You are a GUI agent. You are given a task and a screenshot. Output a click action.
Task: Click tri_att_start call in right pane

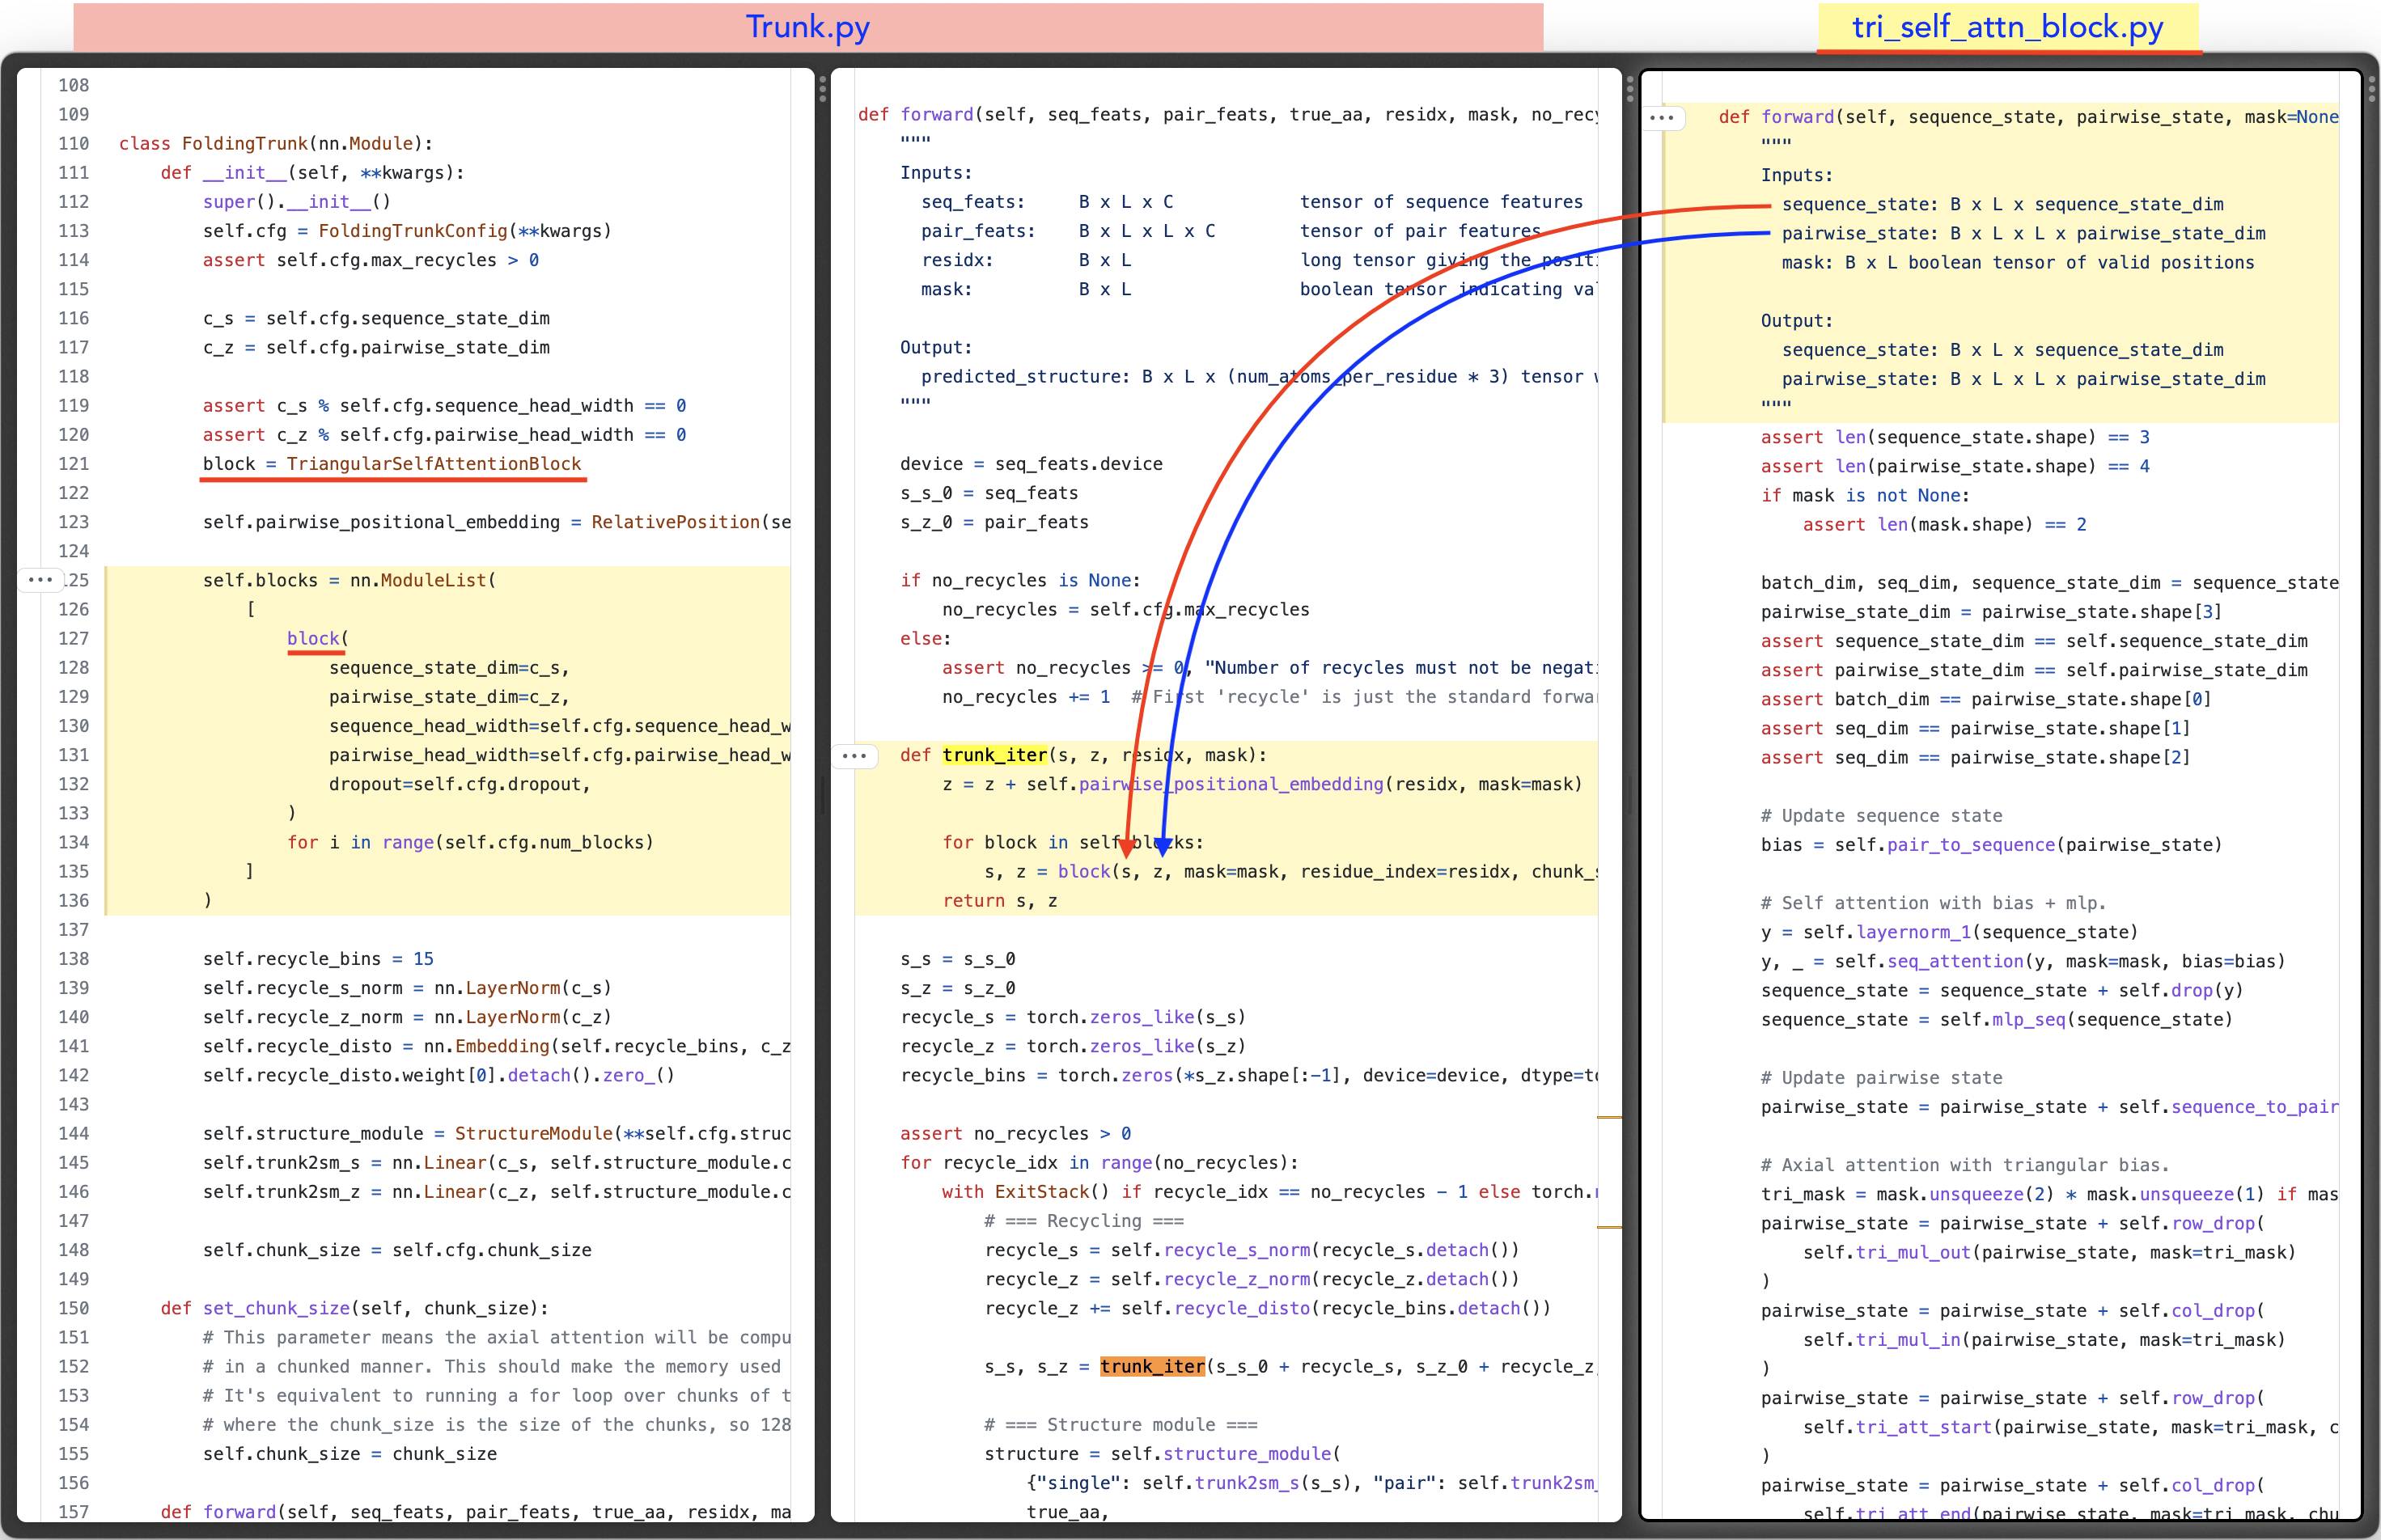point(1924,1428)
